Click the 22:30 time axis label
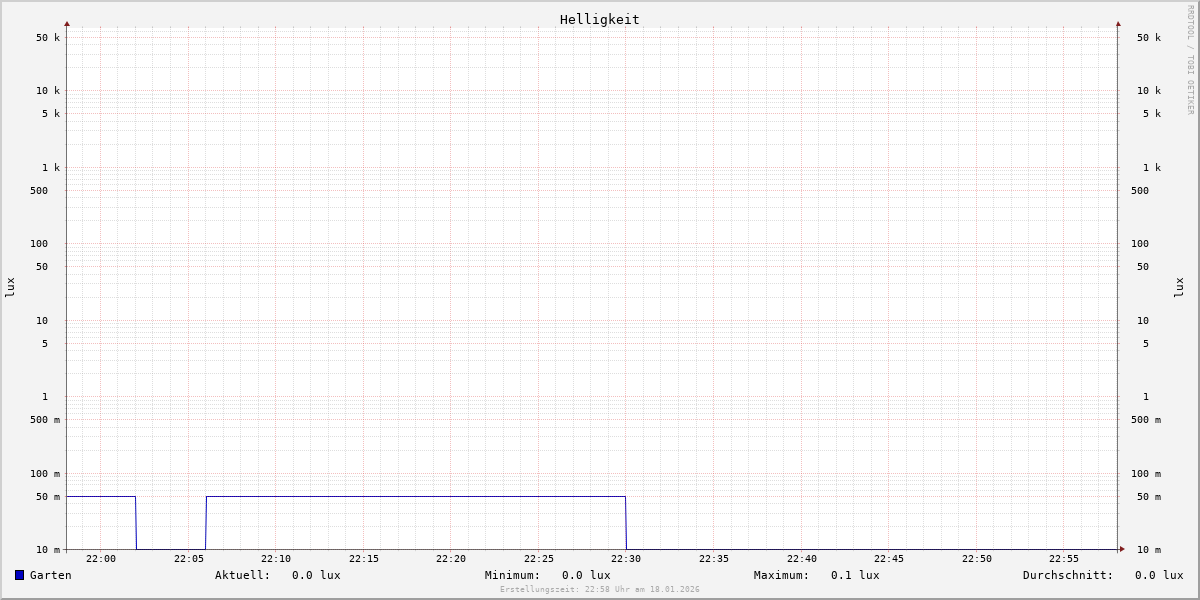 (626, 559)
